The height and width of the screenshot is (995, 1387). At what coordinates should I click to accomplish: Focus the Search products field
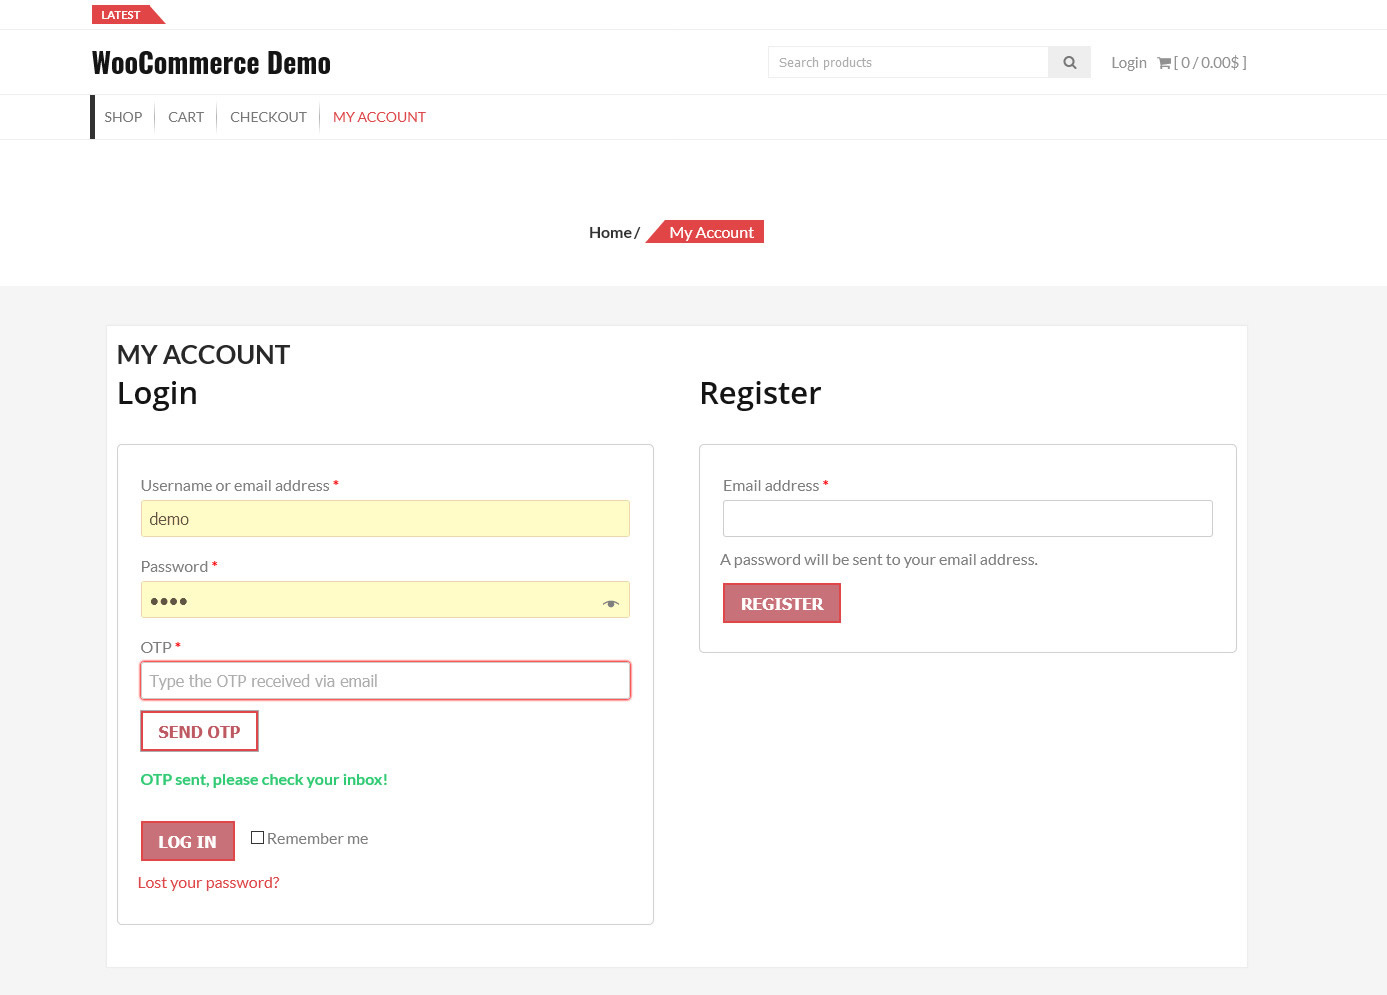pyautogui.click(x=908, y=62)
